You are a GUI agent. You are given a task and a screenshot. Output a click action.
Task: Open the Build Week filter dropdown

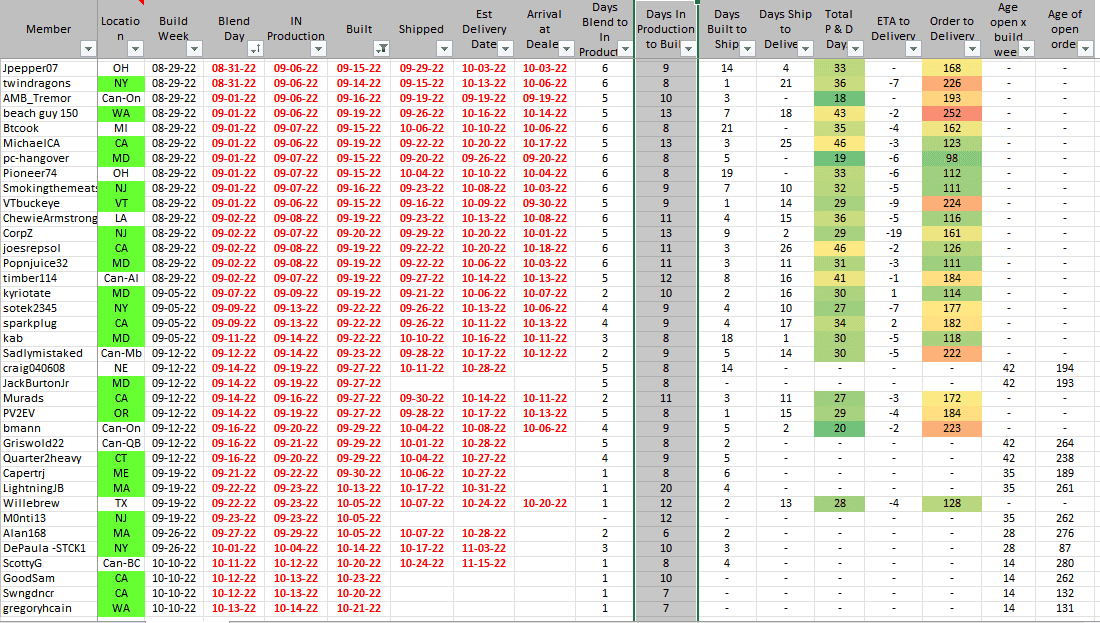[x=194, y=49]
